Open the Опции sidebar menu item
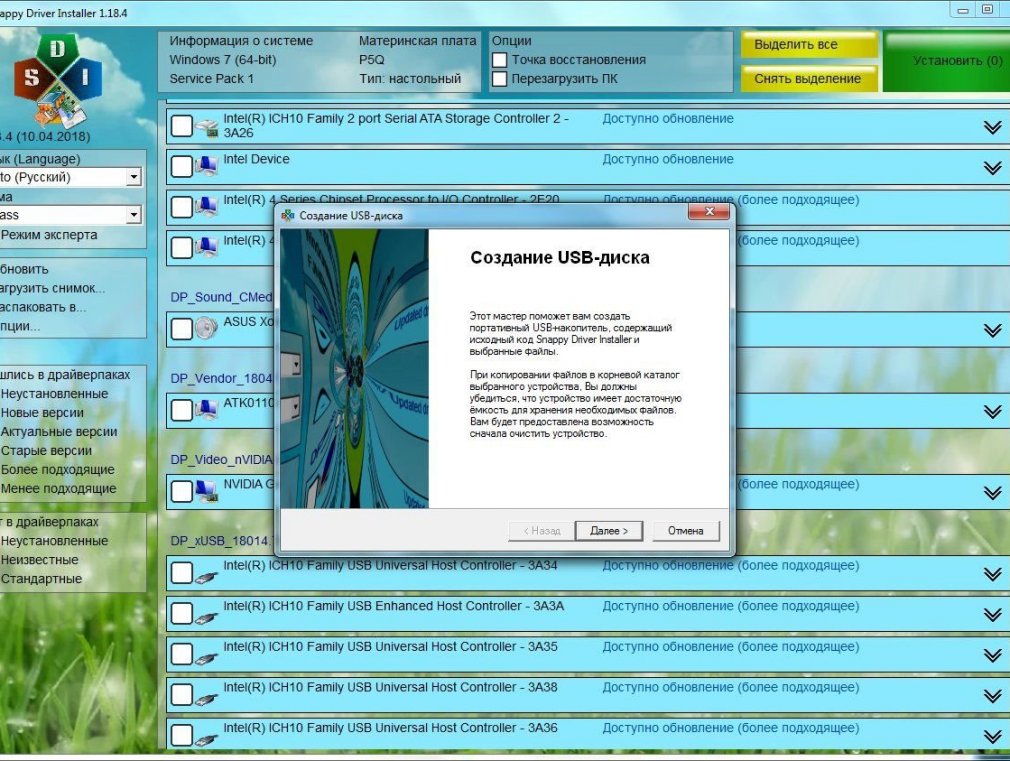This screenshot has height=761, width=1010. point(20,326)
